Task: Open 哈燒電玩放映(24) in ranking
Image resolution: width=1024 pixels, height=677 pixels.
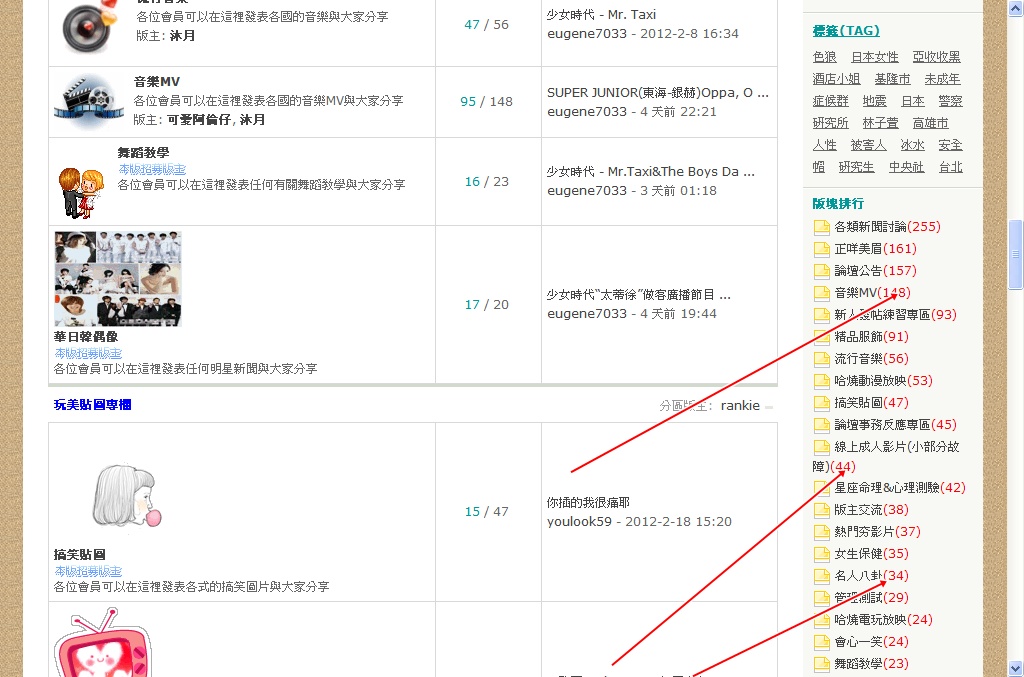Action: tap(883, 620)
